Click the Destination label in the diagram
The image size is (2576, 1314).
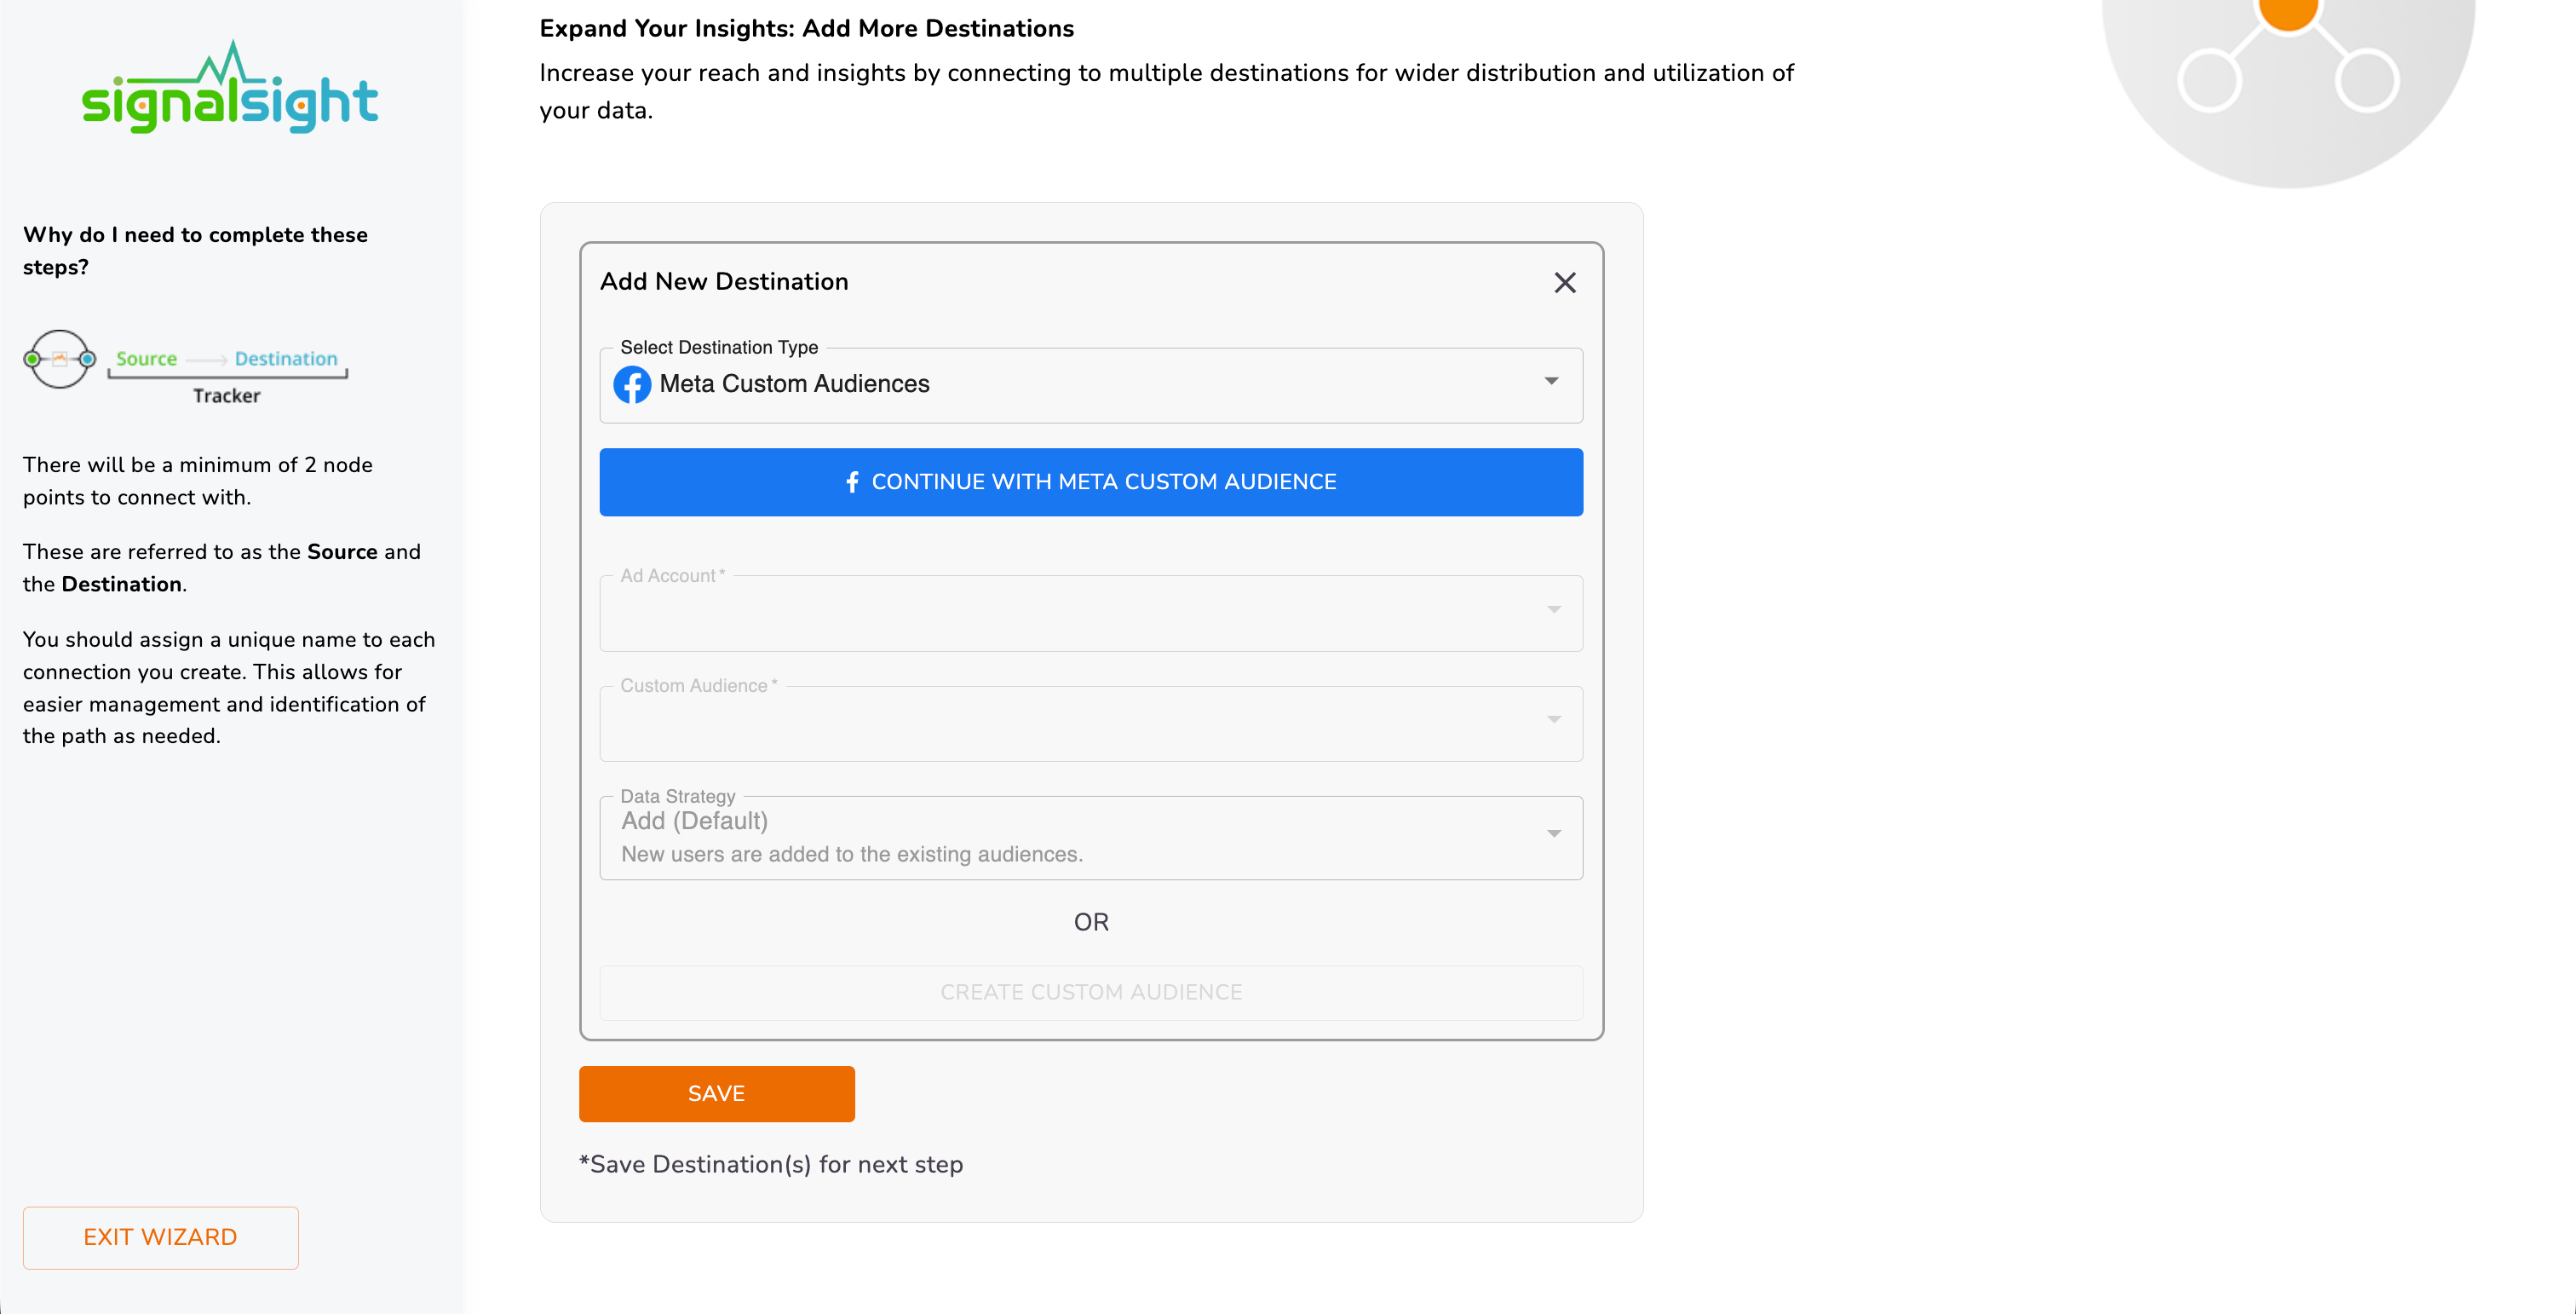(x=286, y=358)
